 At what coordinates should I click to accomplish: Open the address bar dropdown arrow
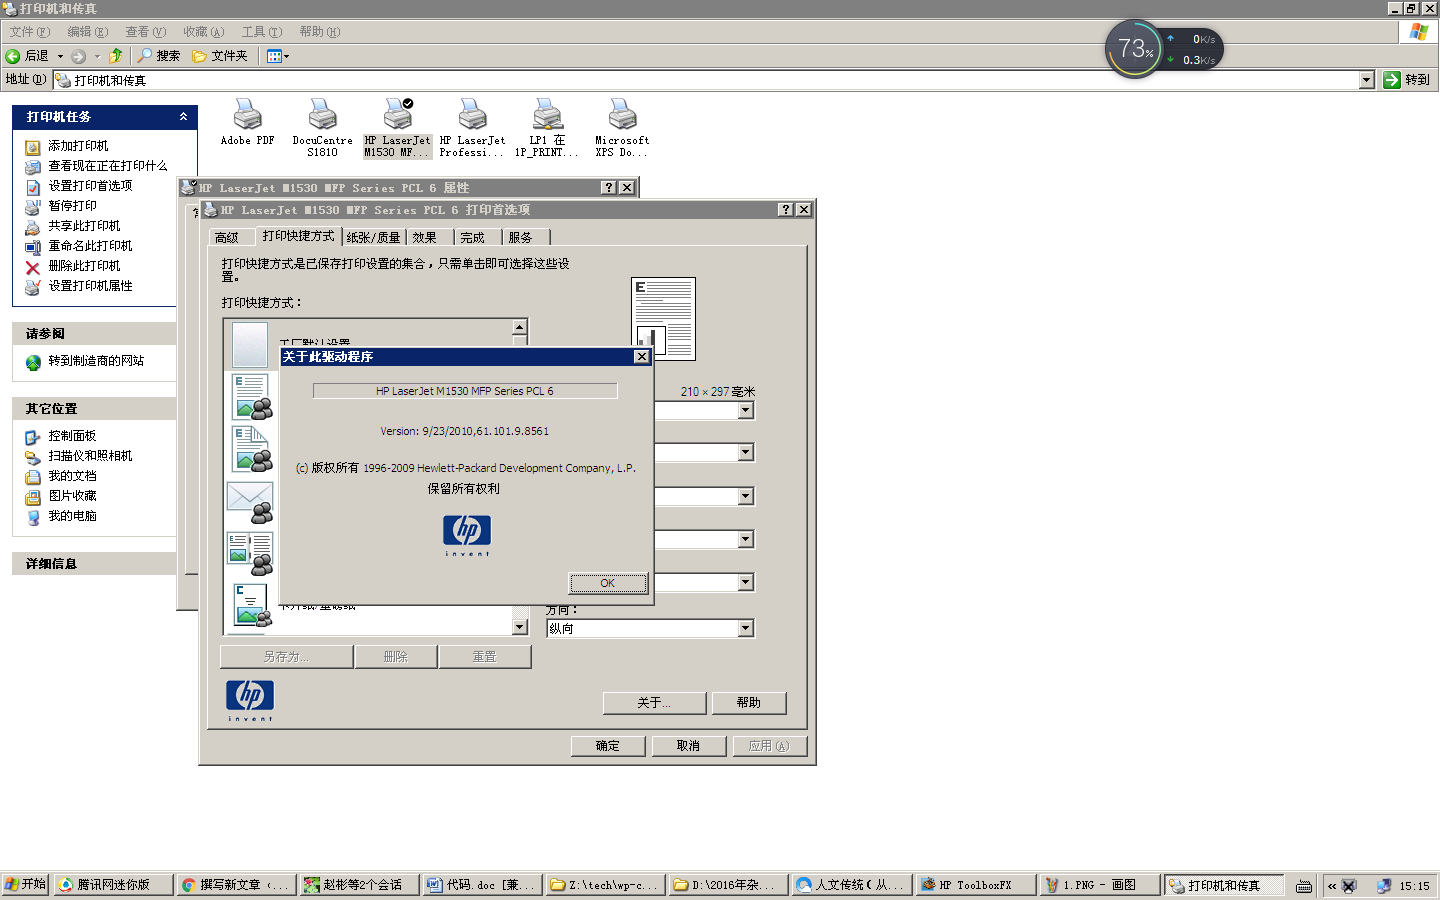pos(1367,80)
